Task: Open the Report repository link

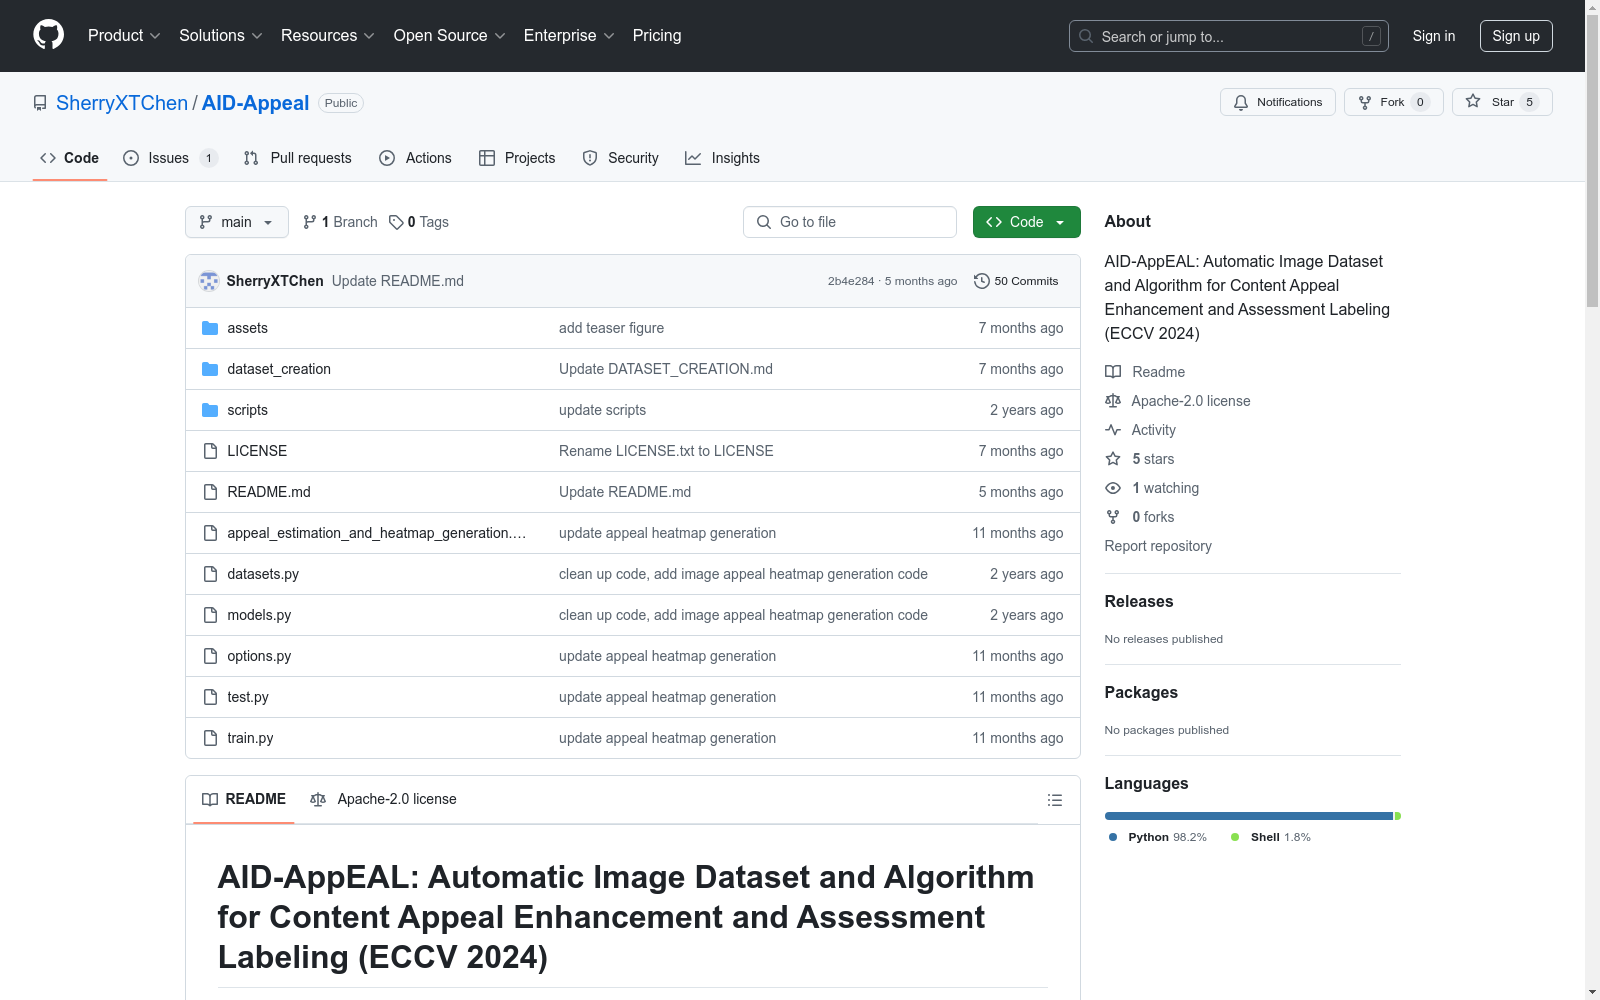Action: click(1158, 546)
